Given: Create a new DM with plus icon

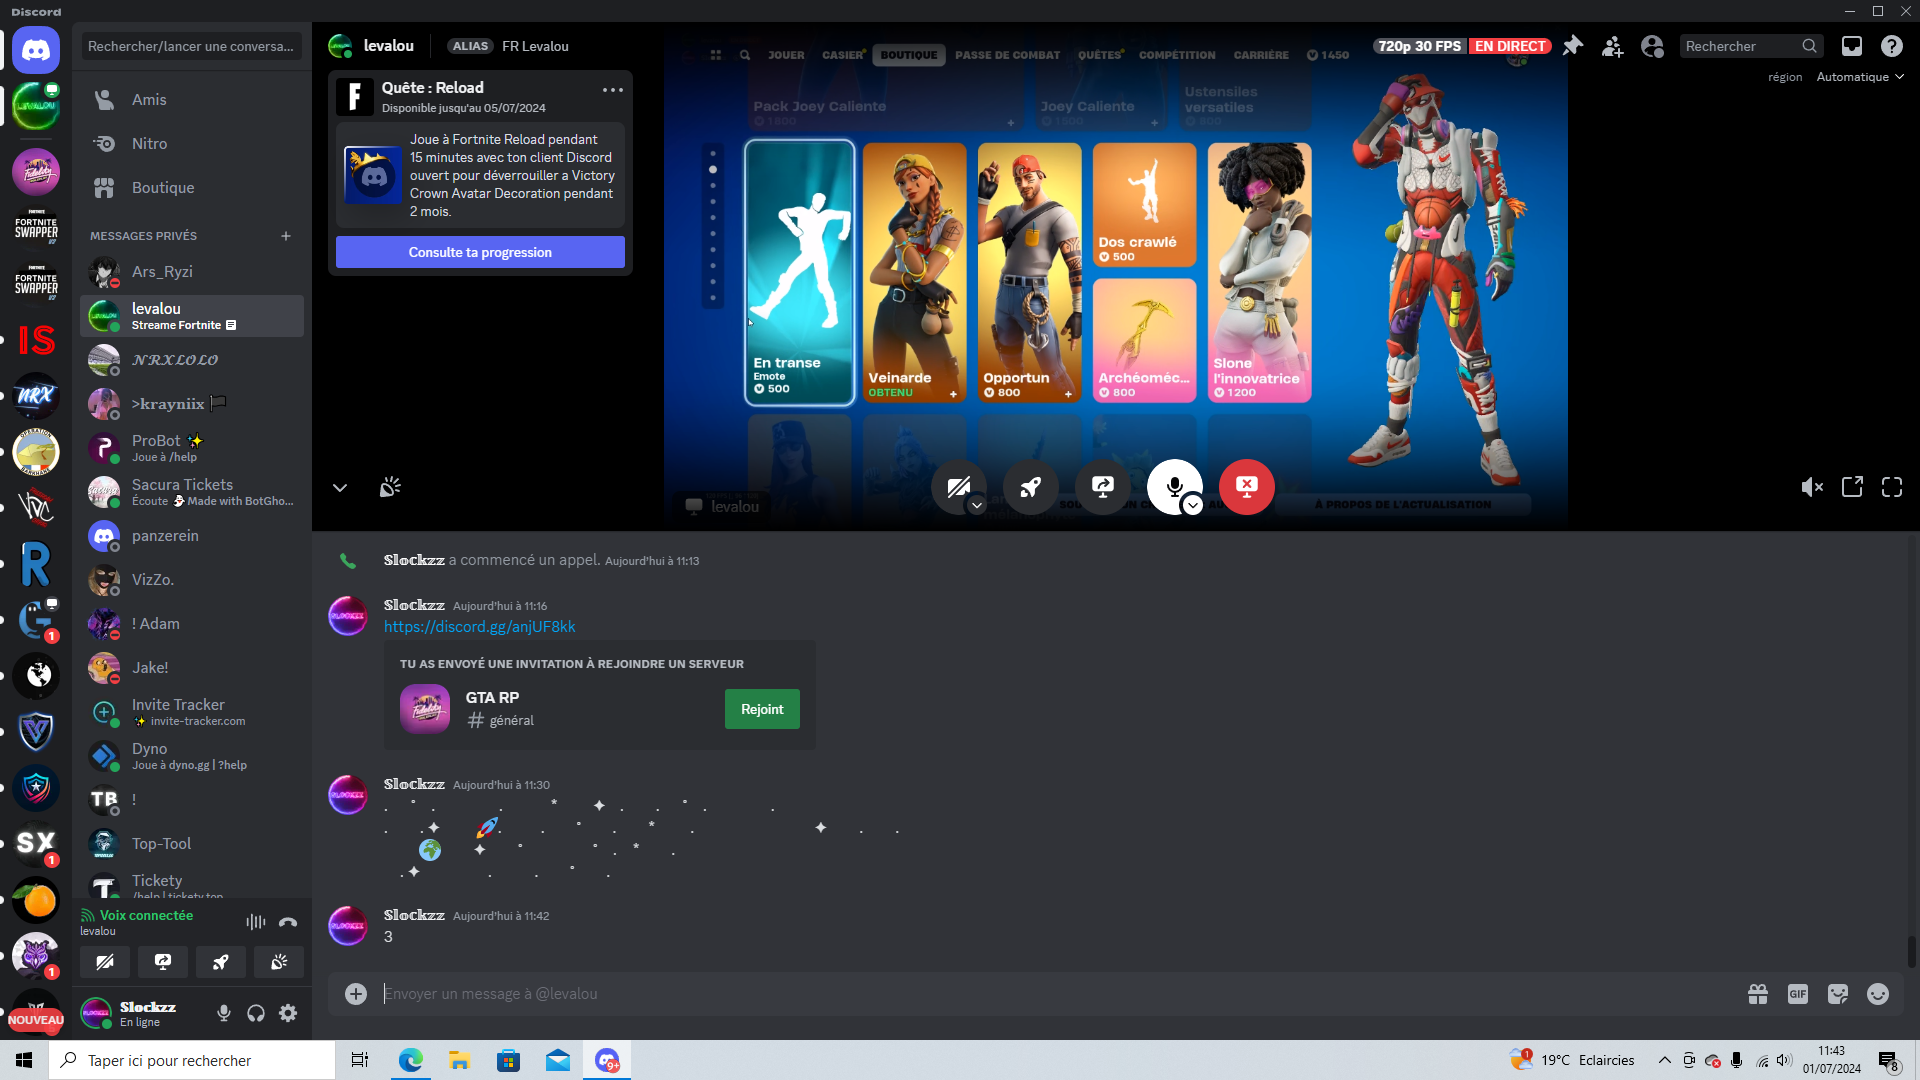Looking at the screenshot, I should click(286, 236).
